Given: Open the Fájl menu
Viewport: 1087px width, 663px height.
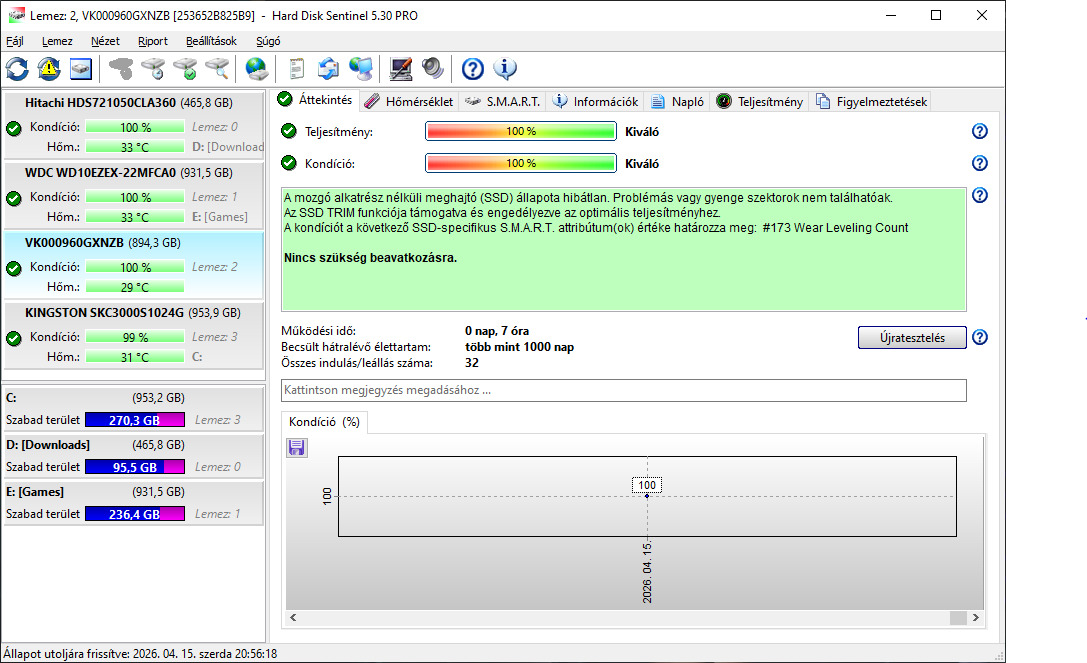Looking at the screenshot, I should click(x=15, y=41).
